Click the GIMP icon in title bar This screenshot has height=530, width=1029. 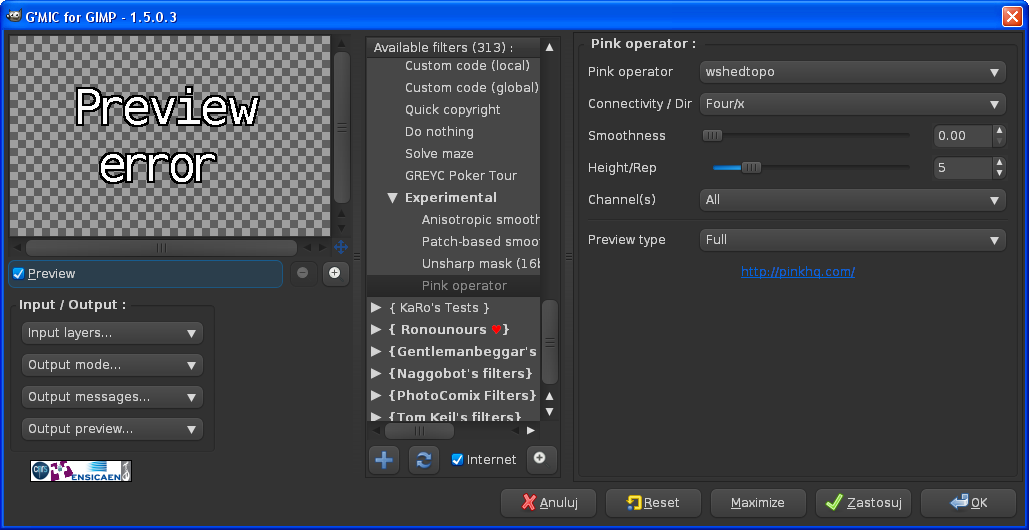point(12,16)
